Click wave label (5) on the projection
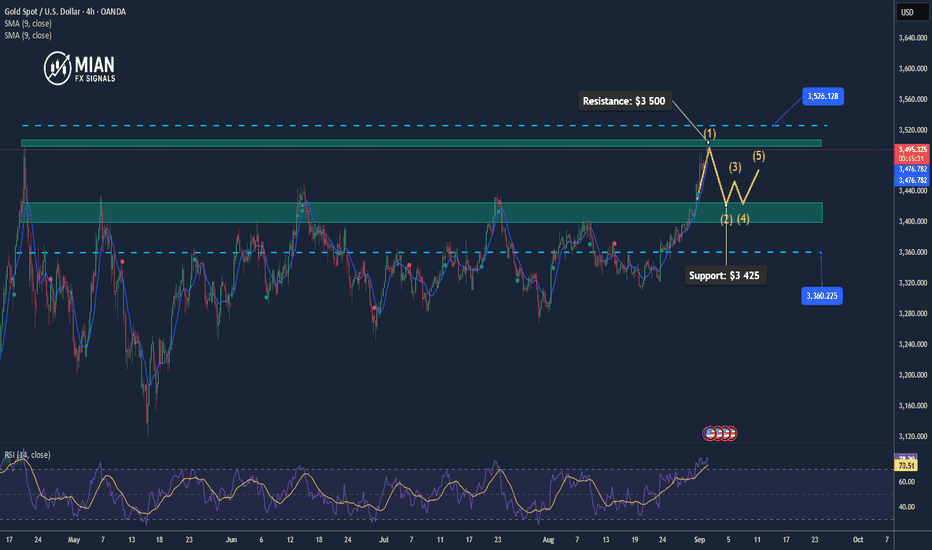 (x=759, y=156)
